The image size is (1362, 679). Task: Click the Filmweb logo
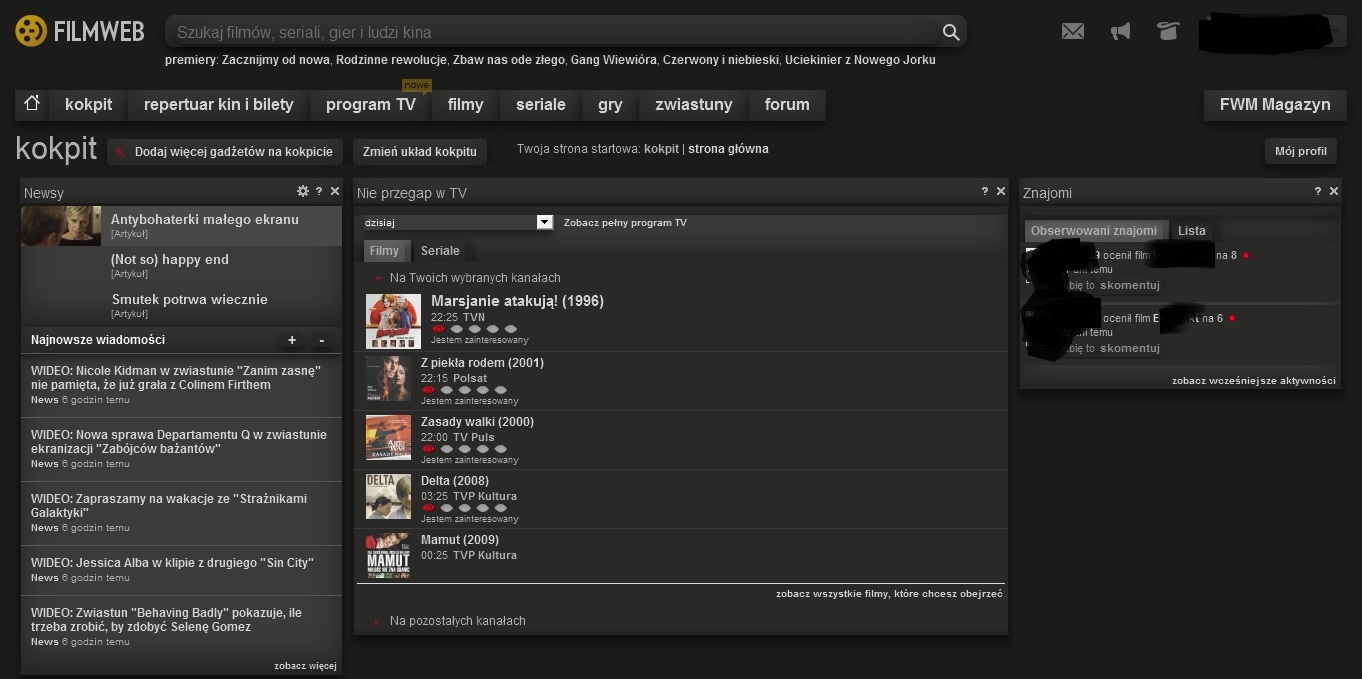79,30
